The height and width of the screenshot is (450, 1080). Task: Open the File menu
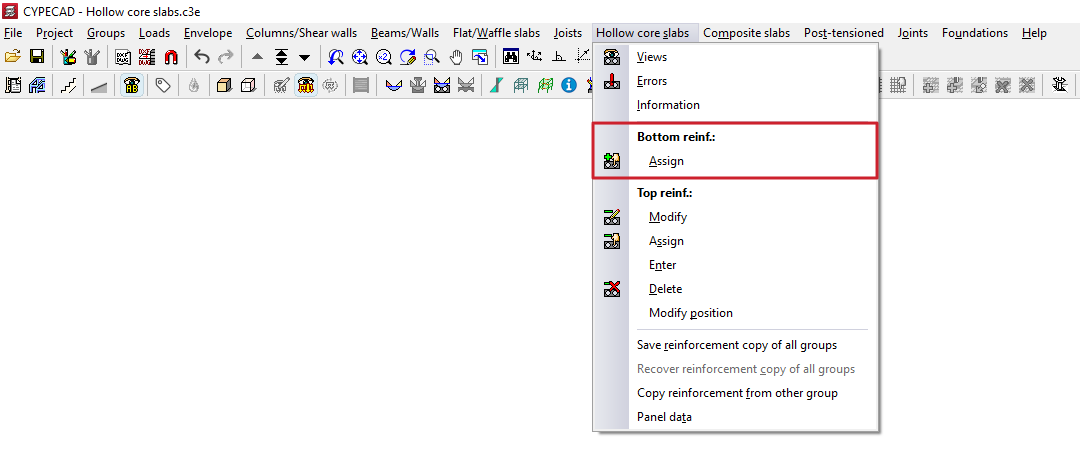(13, 33)
